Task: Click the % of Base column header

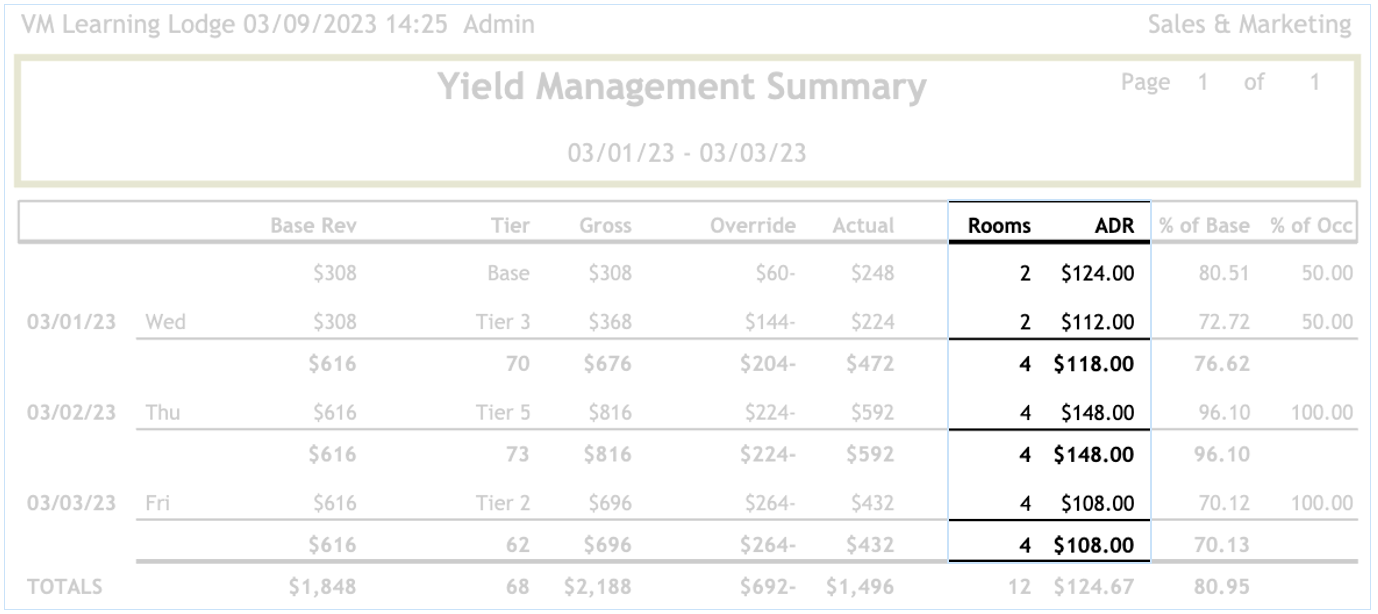Action: tap(1204, 226)
